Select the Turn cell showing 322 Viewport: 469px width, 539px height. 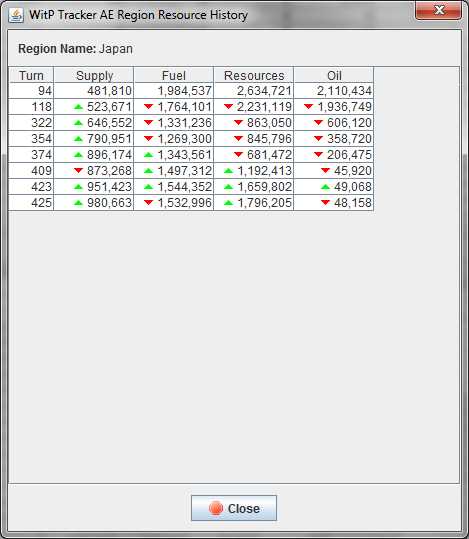[x=31, y=123]
